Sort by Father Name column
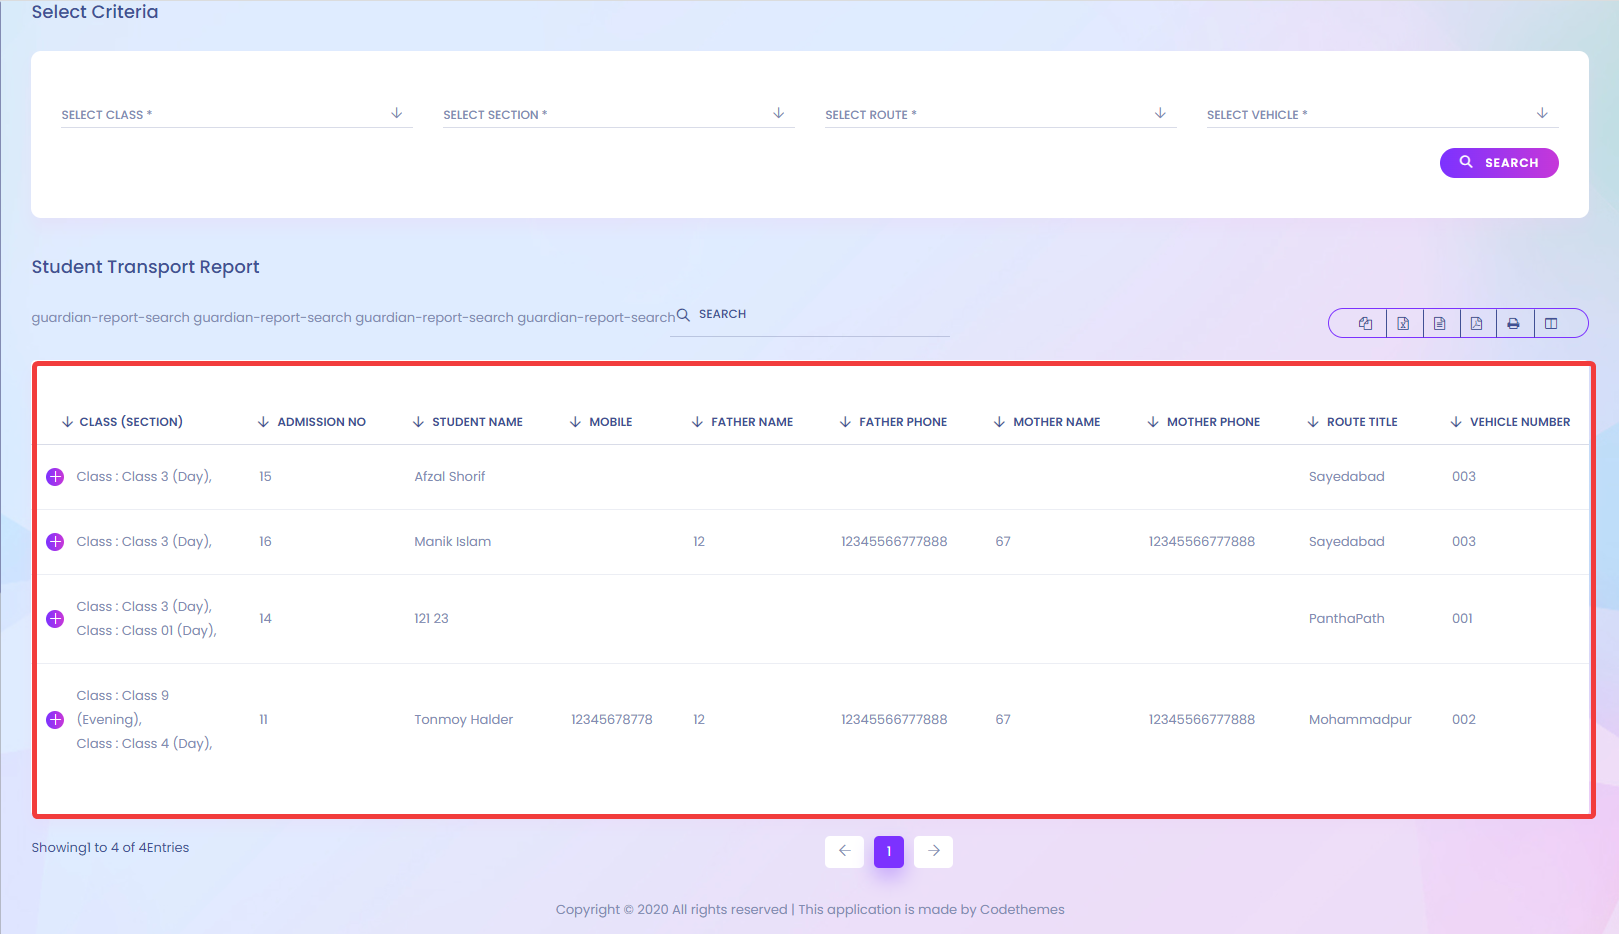1619x934 pixels. click(742, 422)
